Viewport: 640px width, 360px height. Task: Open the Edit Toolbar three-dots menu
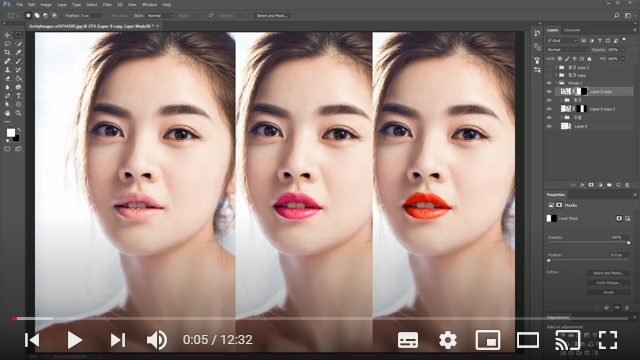7,122
